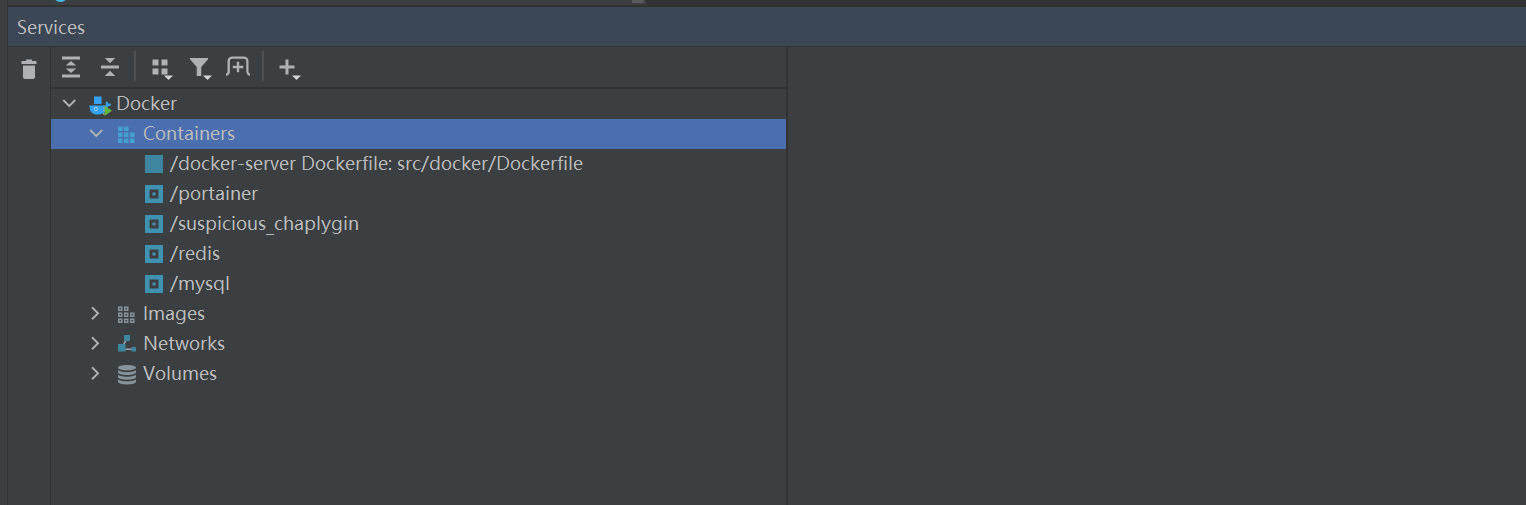Viewport: 1526px width, 505px height.
Task: Click the docker-server container square icon
Action: 154,164
